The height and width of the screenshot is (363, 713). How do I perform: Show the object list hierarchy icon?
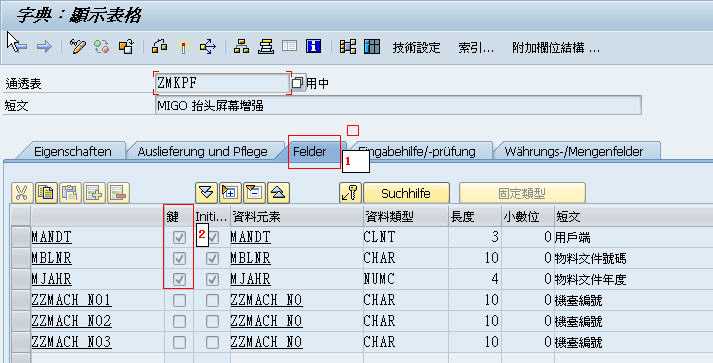[x=241, y=46]
